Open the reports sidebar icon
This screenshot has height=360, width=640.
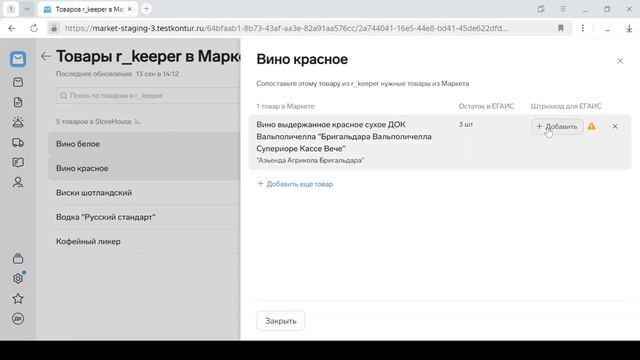click(x=18, y=162)
